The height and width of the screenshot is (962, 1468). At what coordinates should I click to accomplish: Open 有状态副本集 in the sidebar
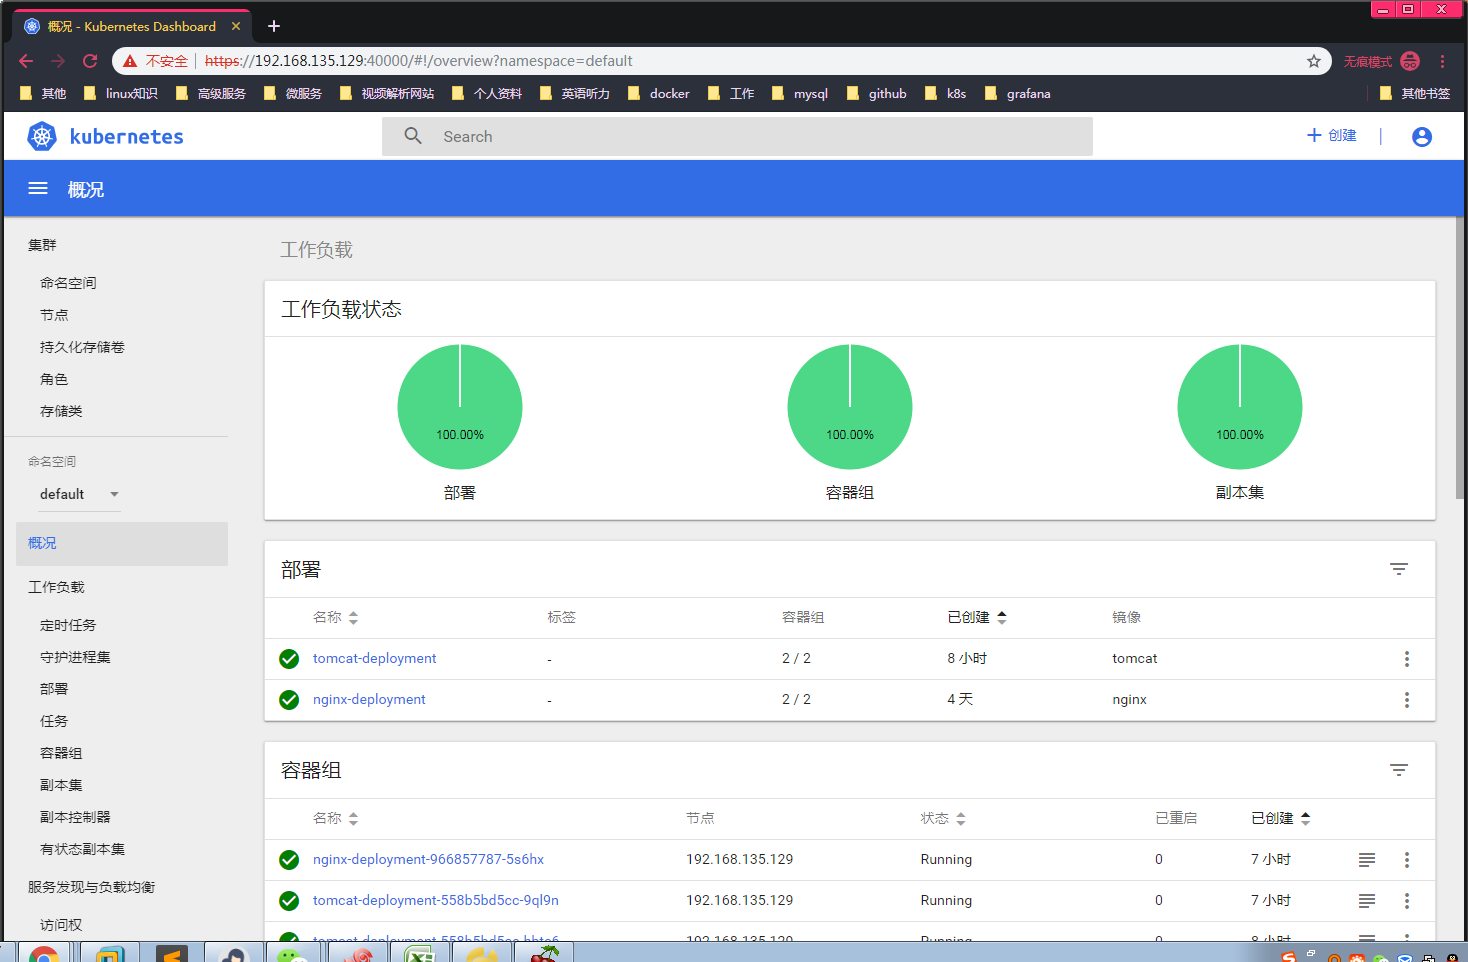point(82,849)
